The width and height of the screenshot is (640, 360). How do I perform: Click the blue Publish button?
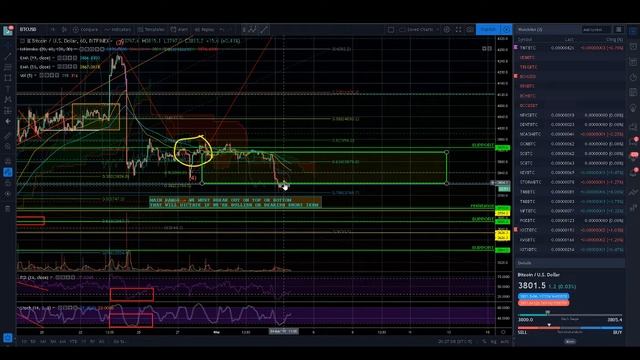[488, 29]
